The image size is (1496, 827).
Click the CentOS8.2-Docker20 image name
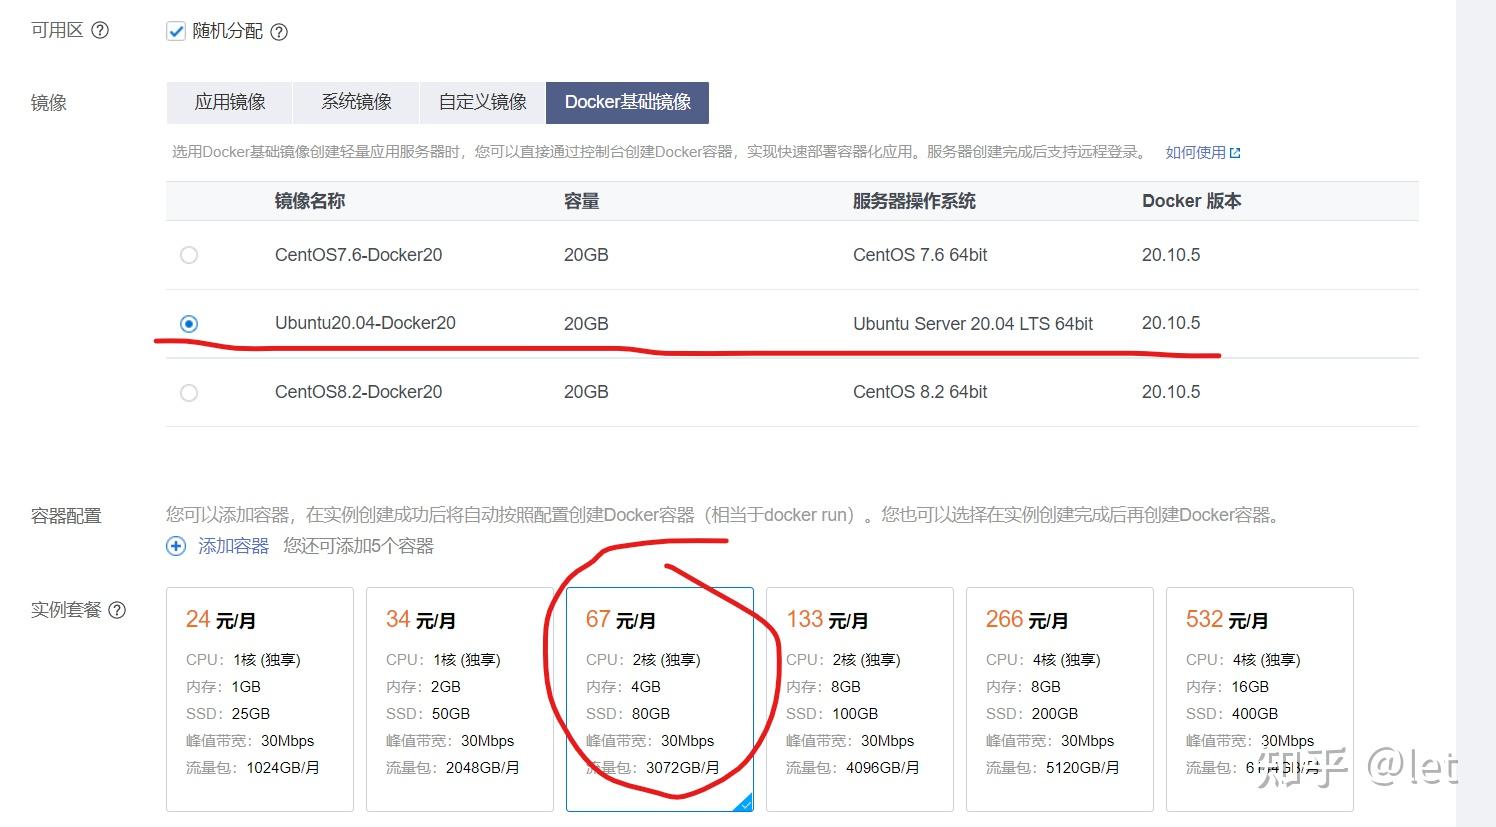point(359,392)
